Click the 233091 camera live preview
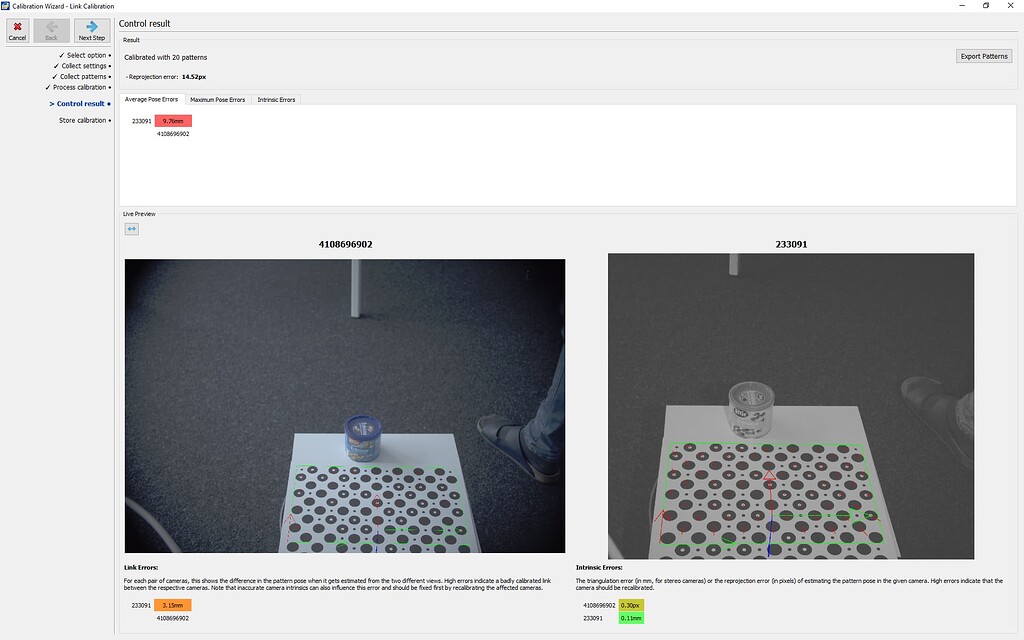Screen dimensions: 1024x640 pyautogui.click(x=790, y=406)
